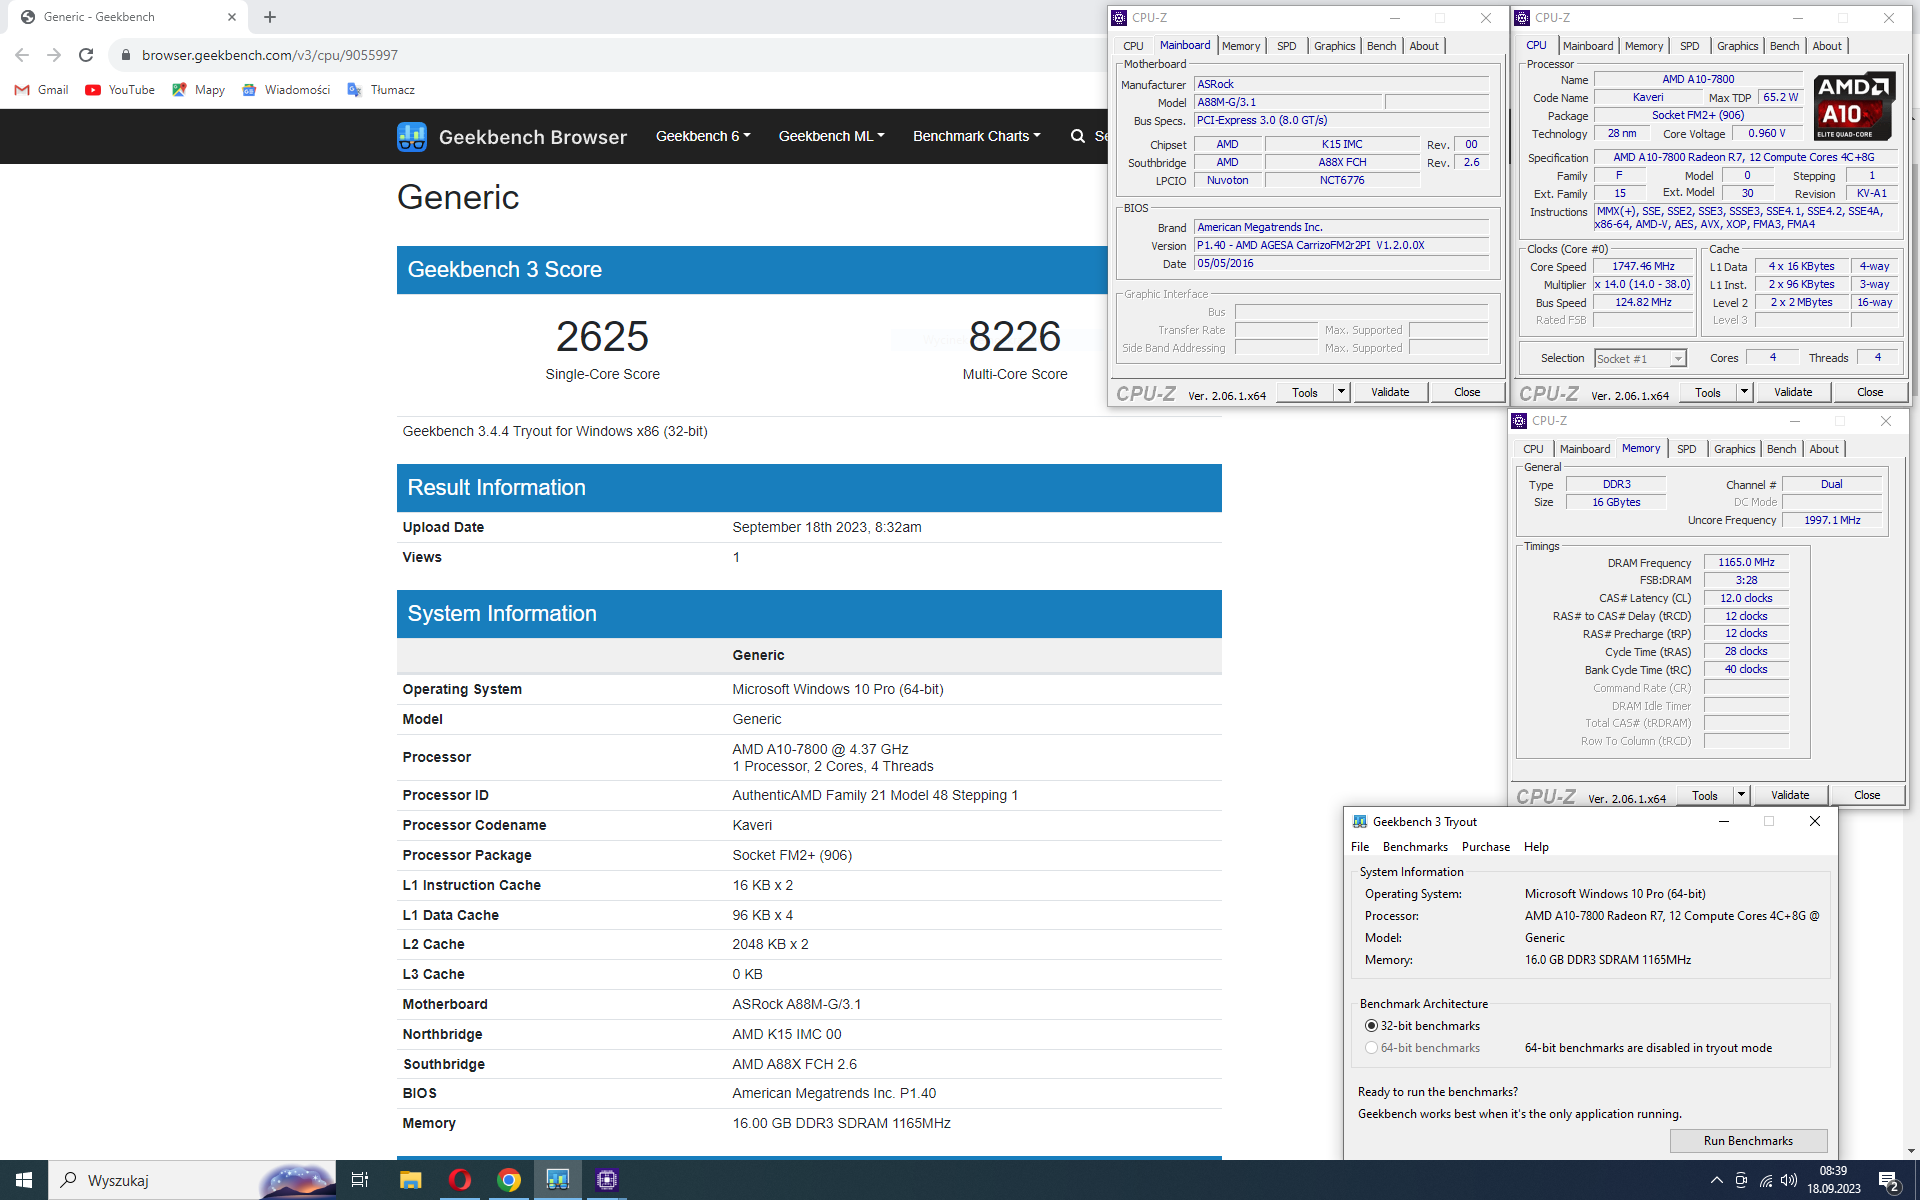Open the Geekbench app on taskbar
Screen dimensions: 1920x1200
pos(557,1180)
